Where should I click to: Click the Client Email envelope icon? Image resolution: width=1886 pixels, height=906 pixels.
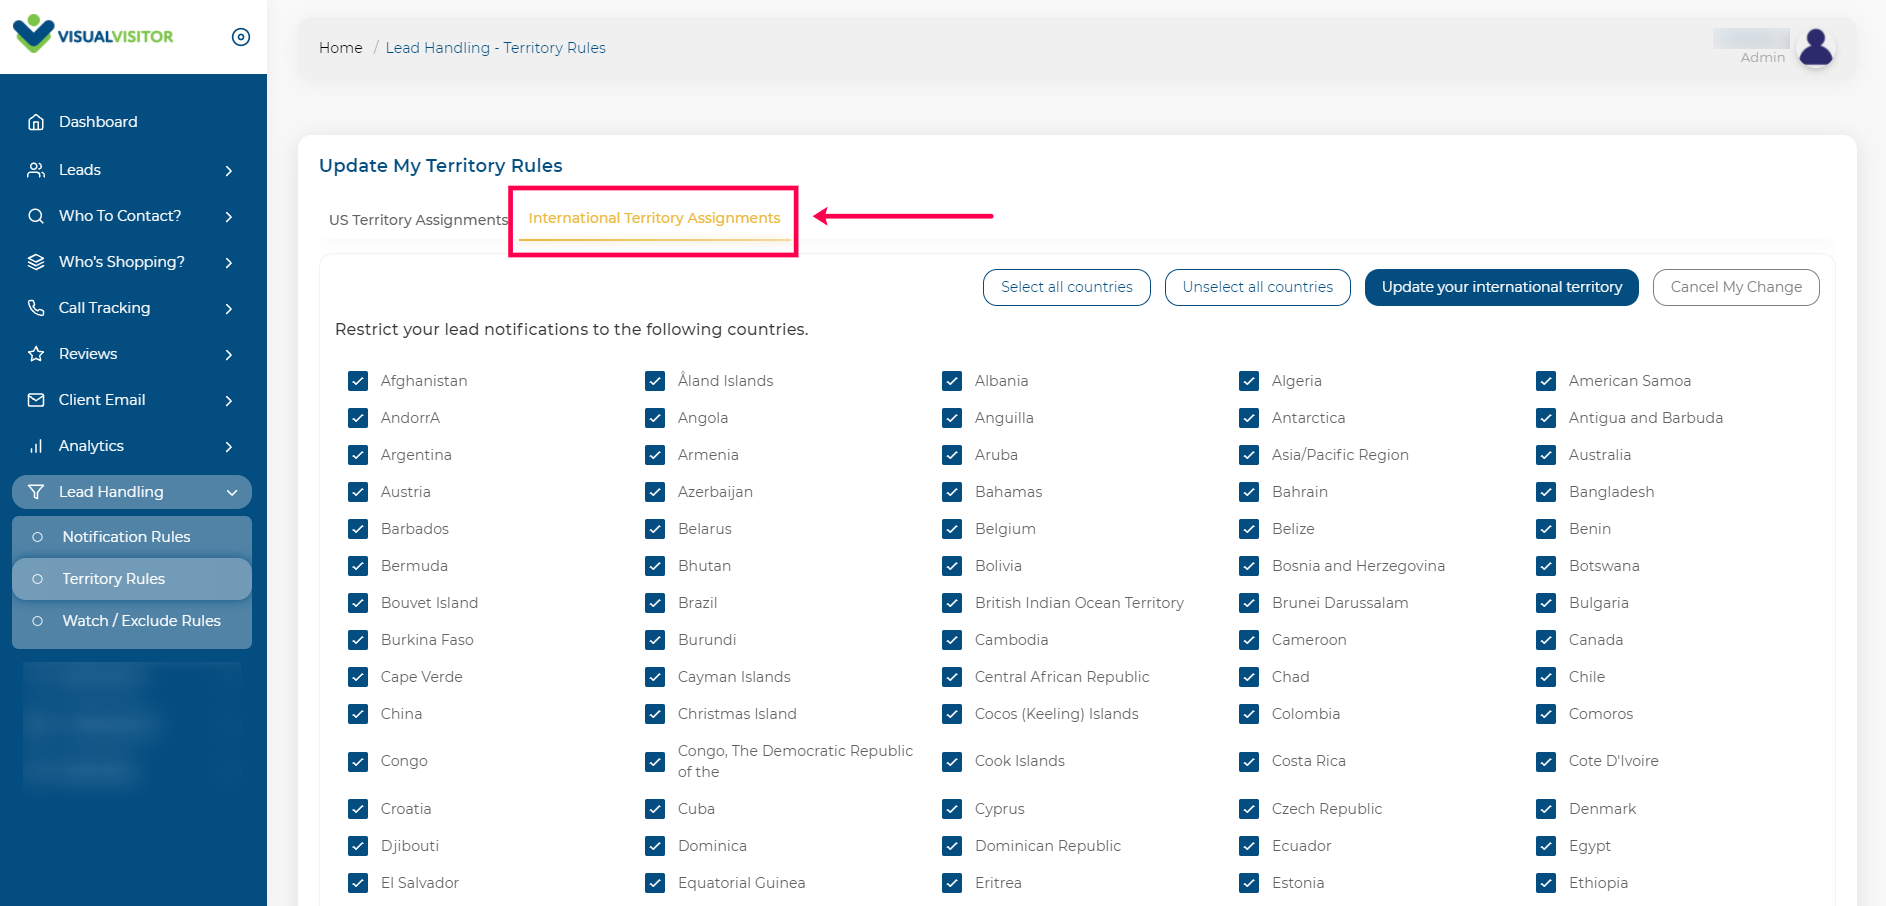36,400
